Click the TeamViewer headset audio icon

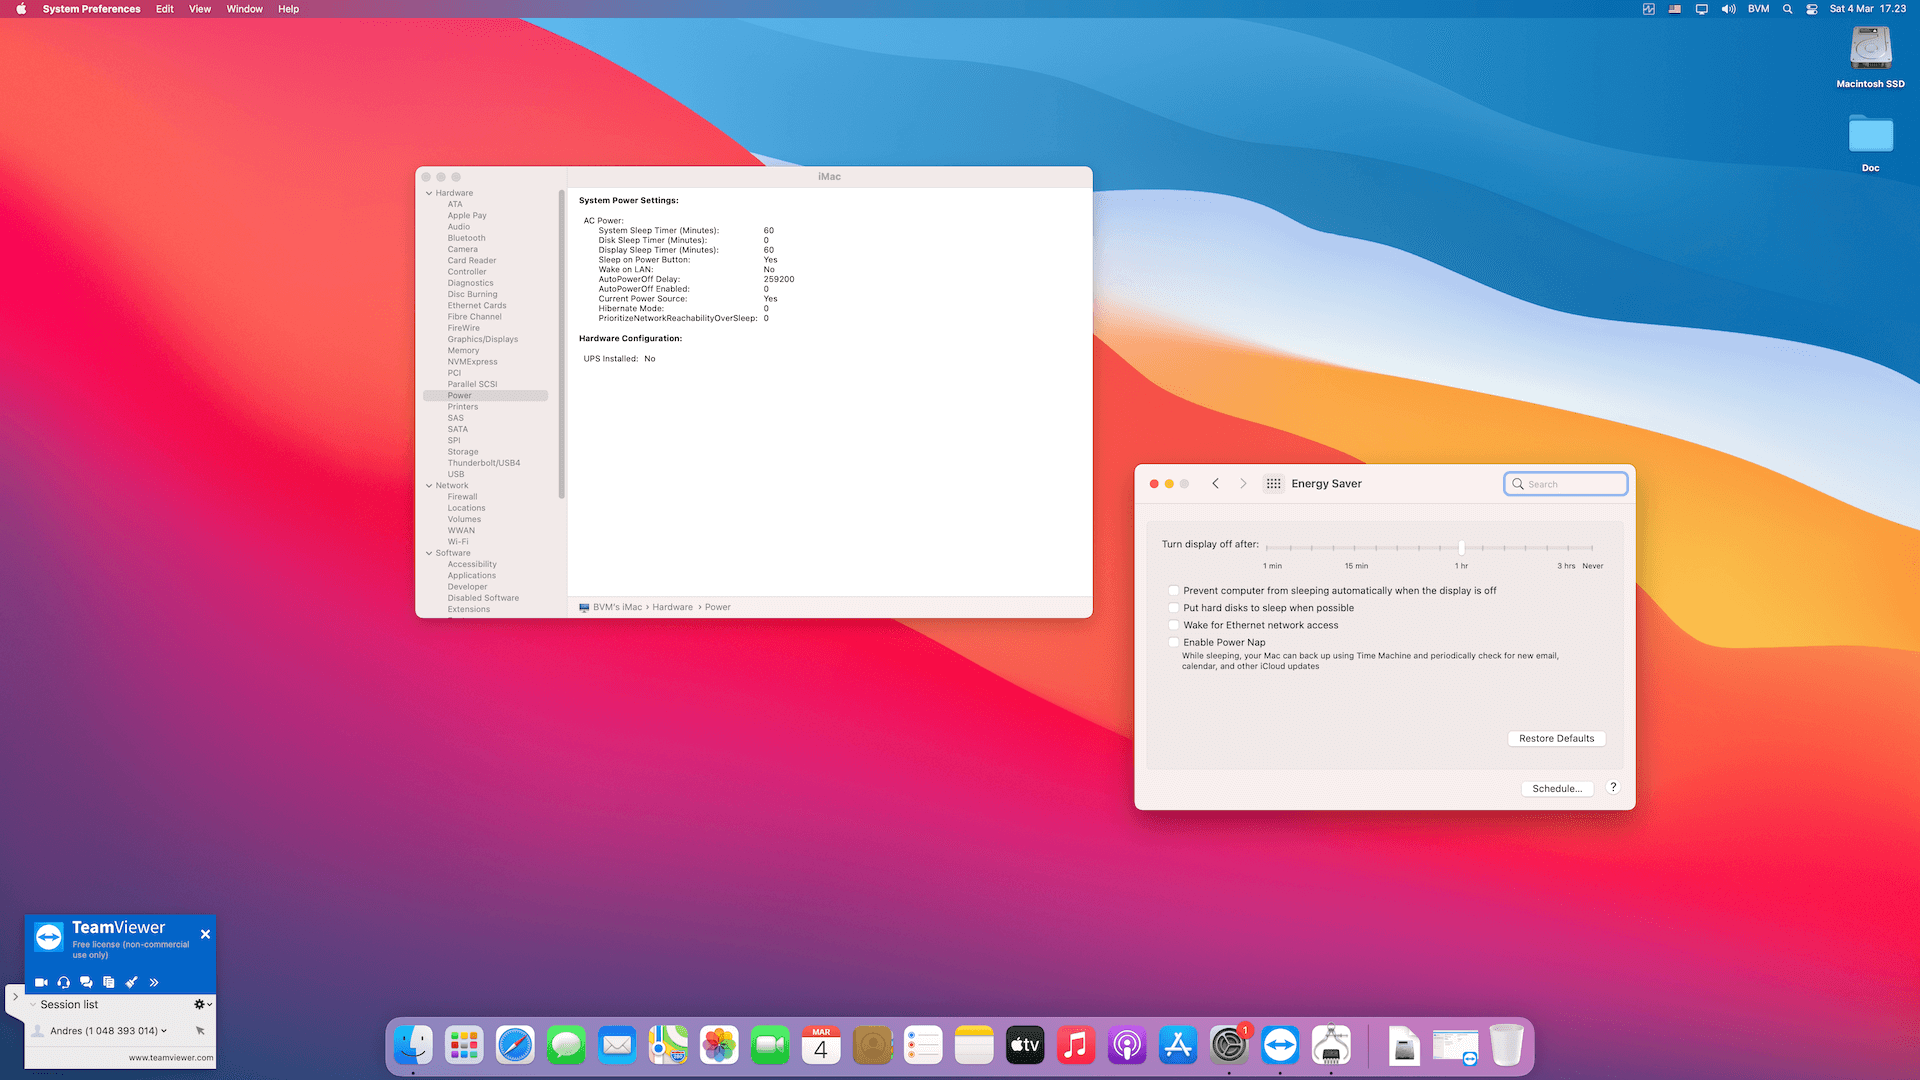pyautogui.click(x=64, y=982)
